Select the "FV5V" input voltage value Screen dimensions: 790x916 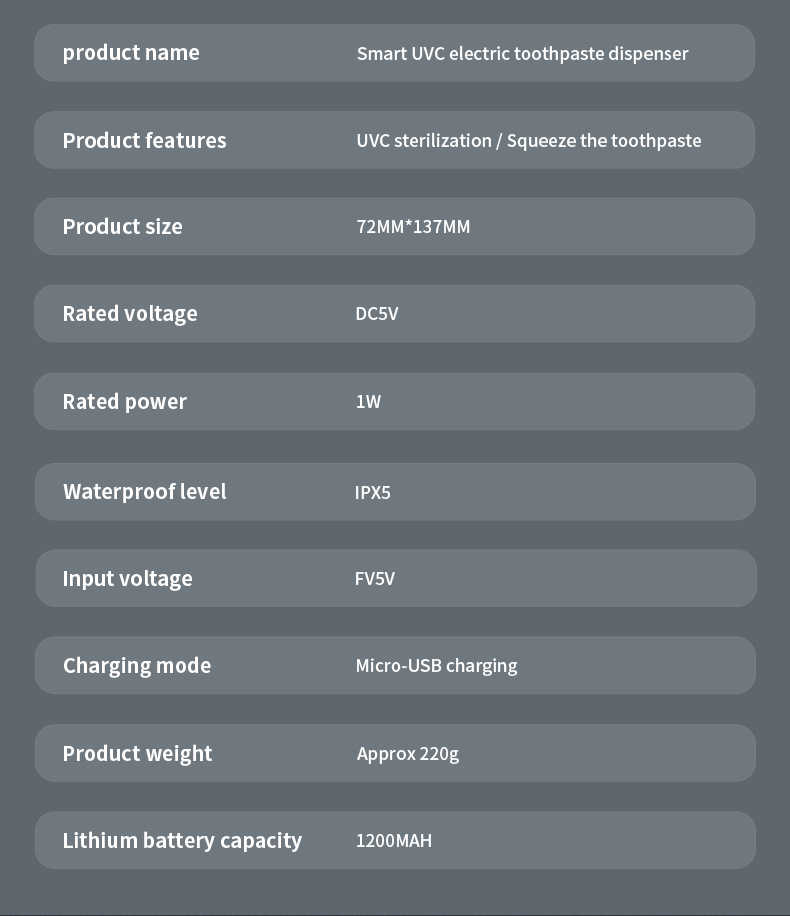point(375,579)
